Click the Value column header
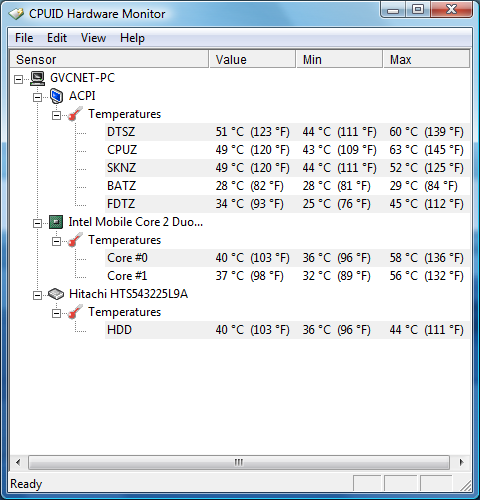This screenshot has width=480, height=500. [252, 60]
